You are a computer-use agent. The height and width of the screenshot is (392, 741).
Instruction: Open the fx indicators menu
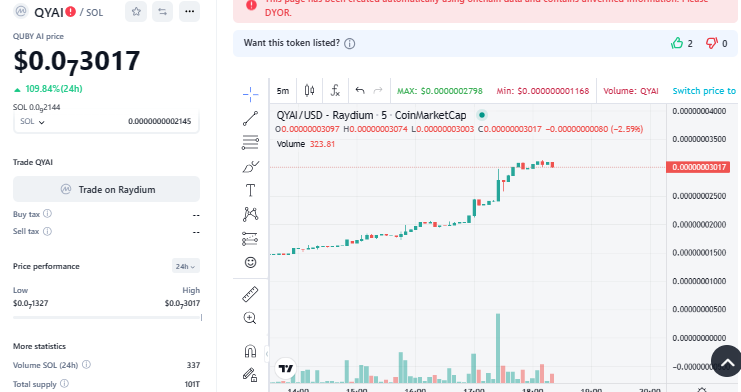pos(335,90)
